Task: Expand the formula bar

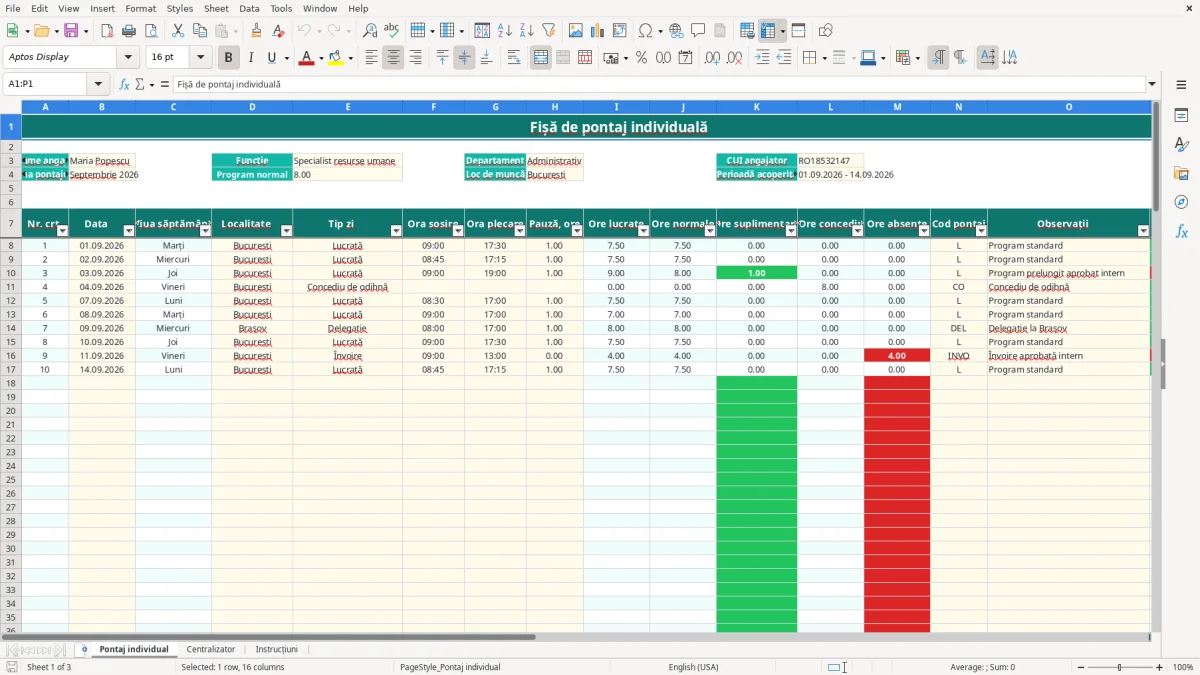Action: tap(1152, 84)
